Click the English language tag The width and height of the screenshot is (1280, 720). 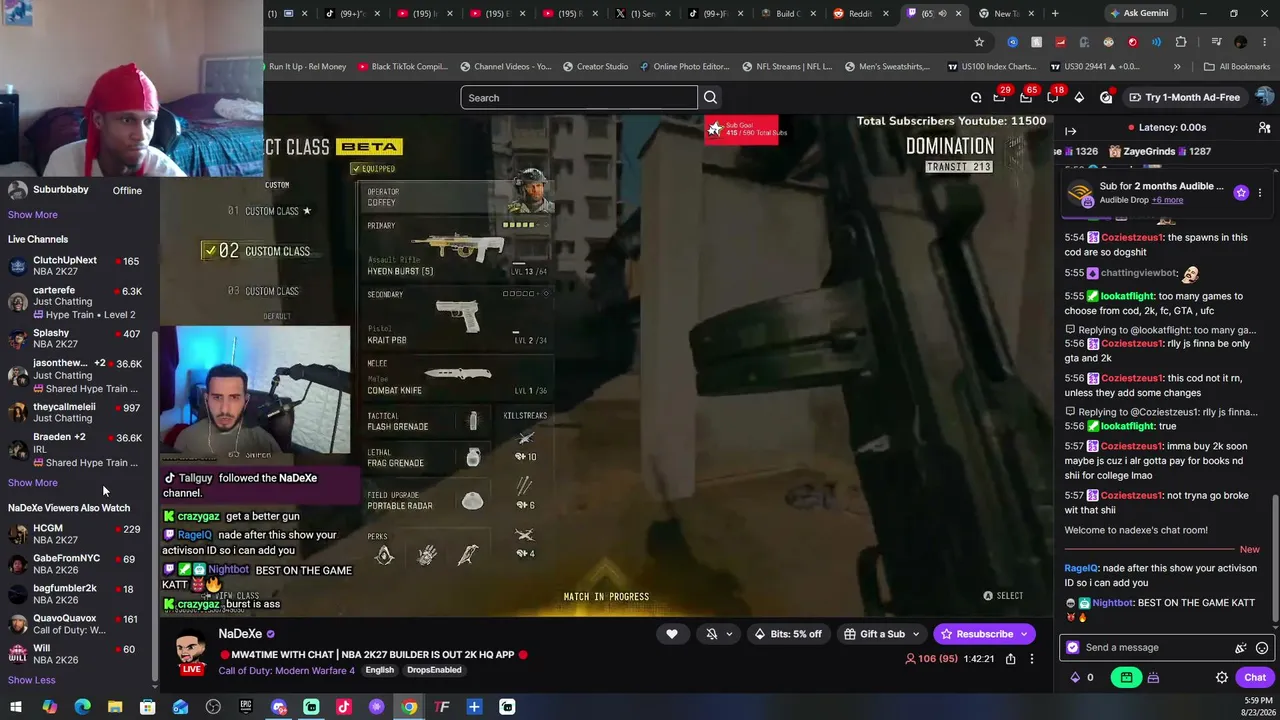[x=379, y=670]
